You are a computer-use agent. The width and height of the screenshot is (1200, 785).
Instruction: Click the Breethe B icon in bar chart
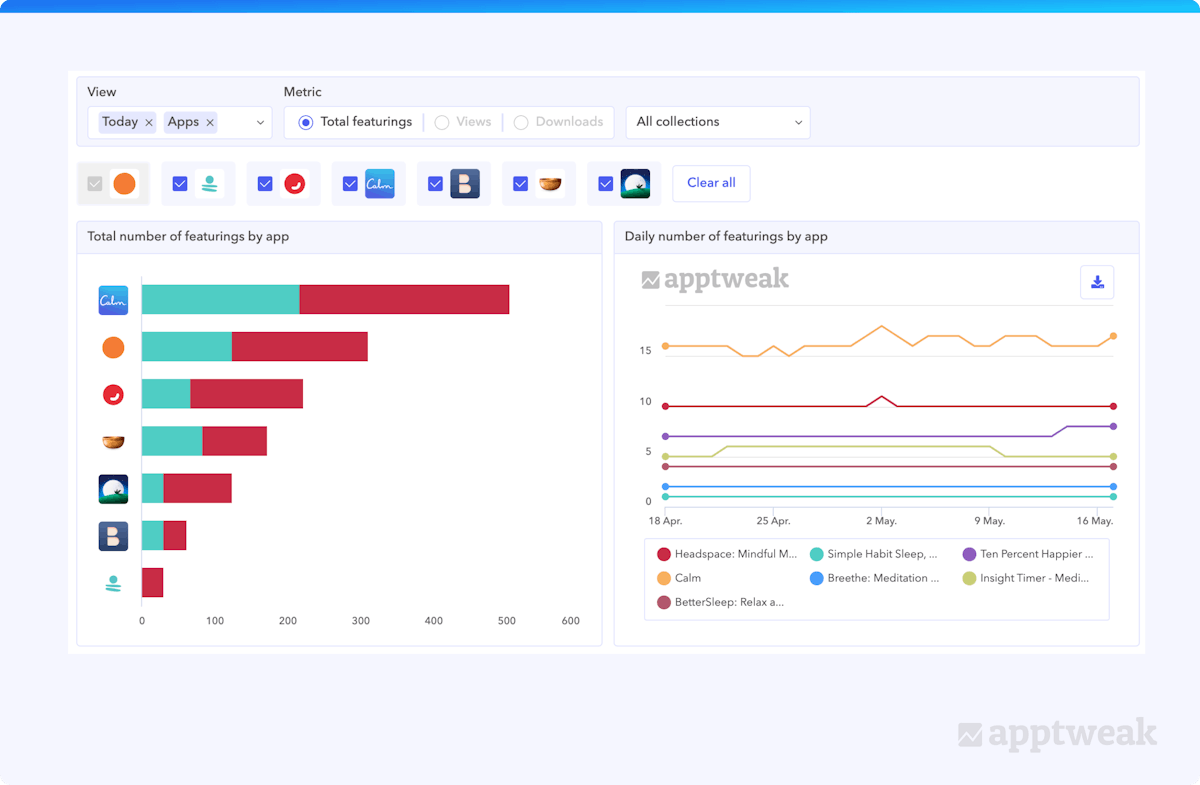113,536
